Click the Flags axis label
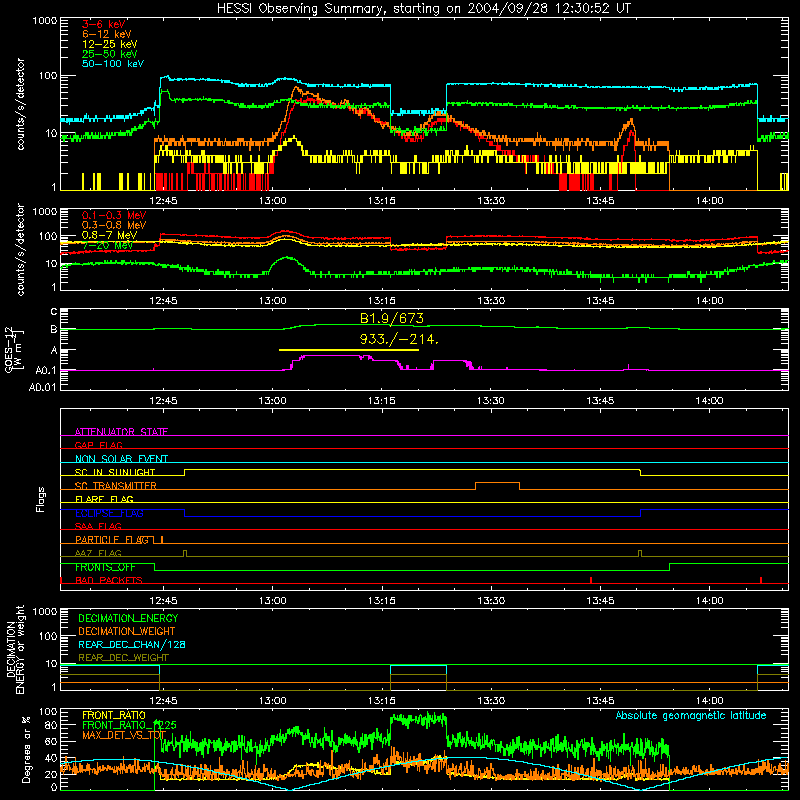This screenshot has width=800, height=800. 41,499
